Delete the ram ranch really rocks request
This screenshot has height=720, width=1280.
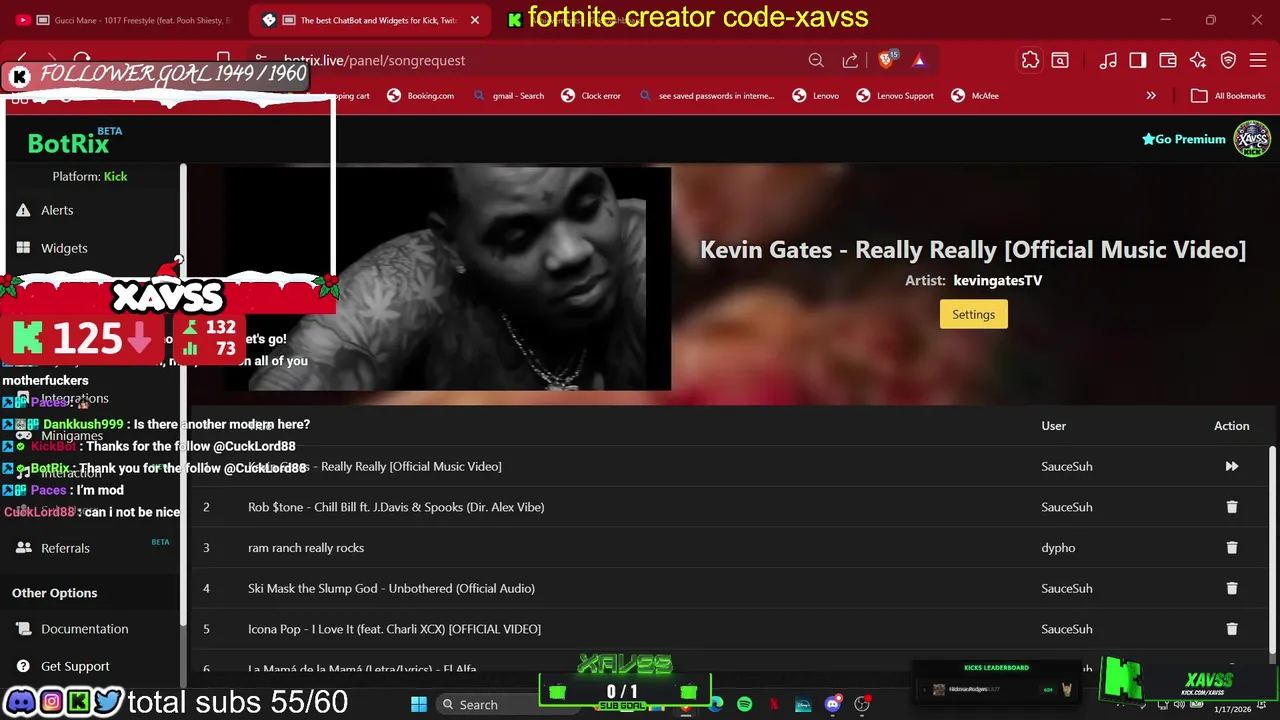pos(1232,548)
